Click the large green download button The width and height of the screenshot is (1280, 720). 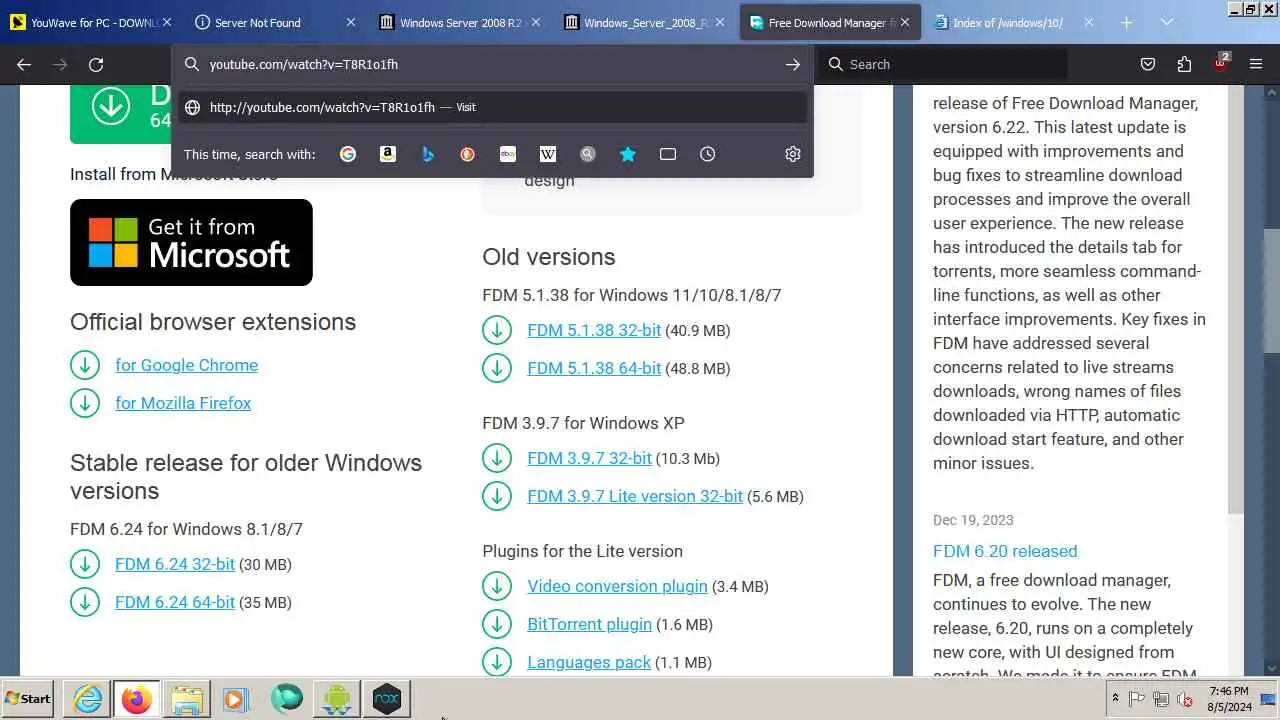pyautogui.click(x=120, y=114)
